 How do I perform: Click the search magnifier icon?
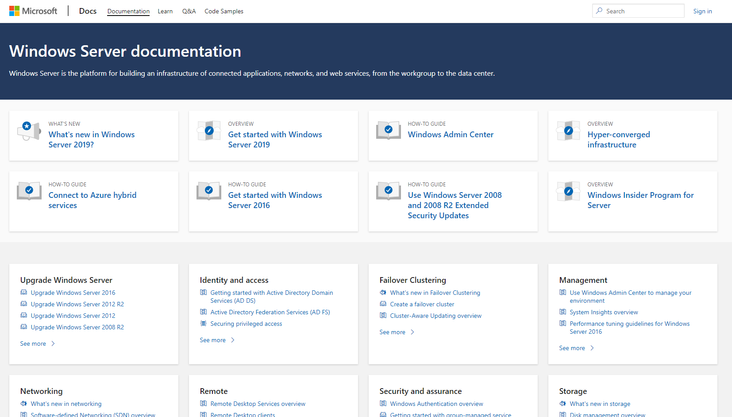[x=599, y=11]
